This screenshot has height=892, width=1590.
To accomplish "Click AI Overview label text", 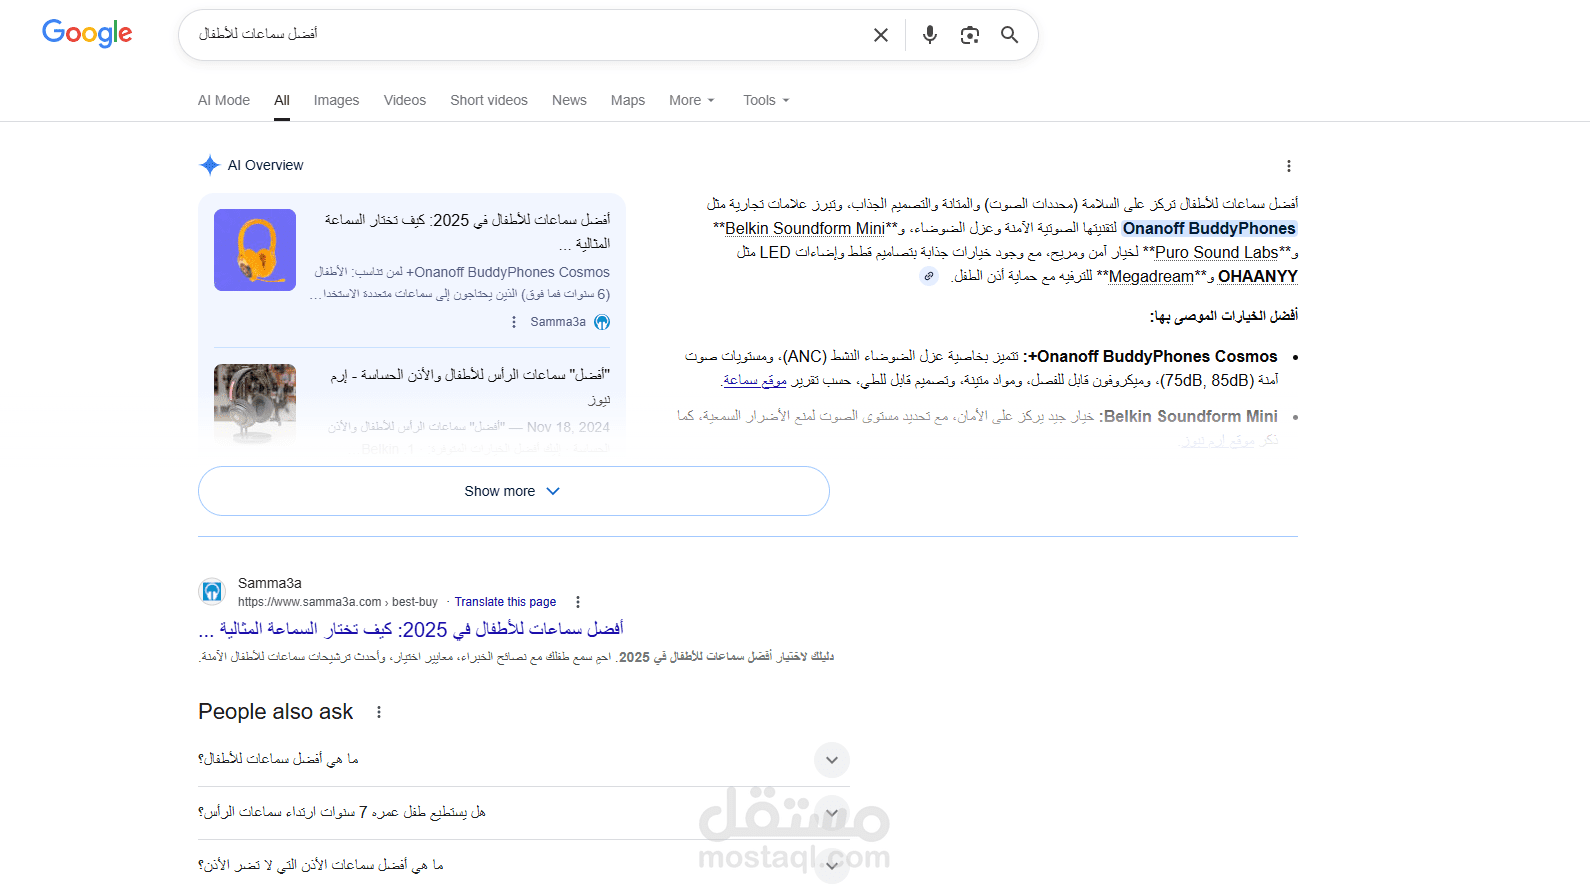I will pyautogui.click(x=265, y=165).
